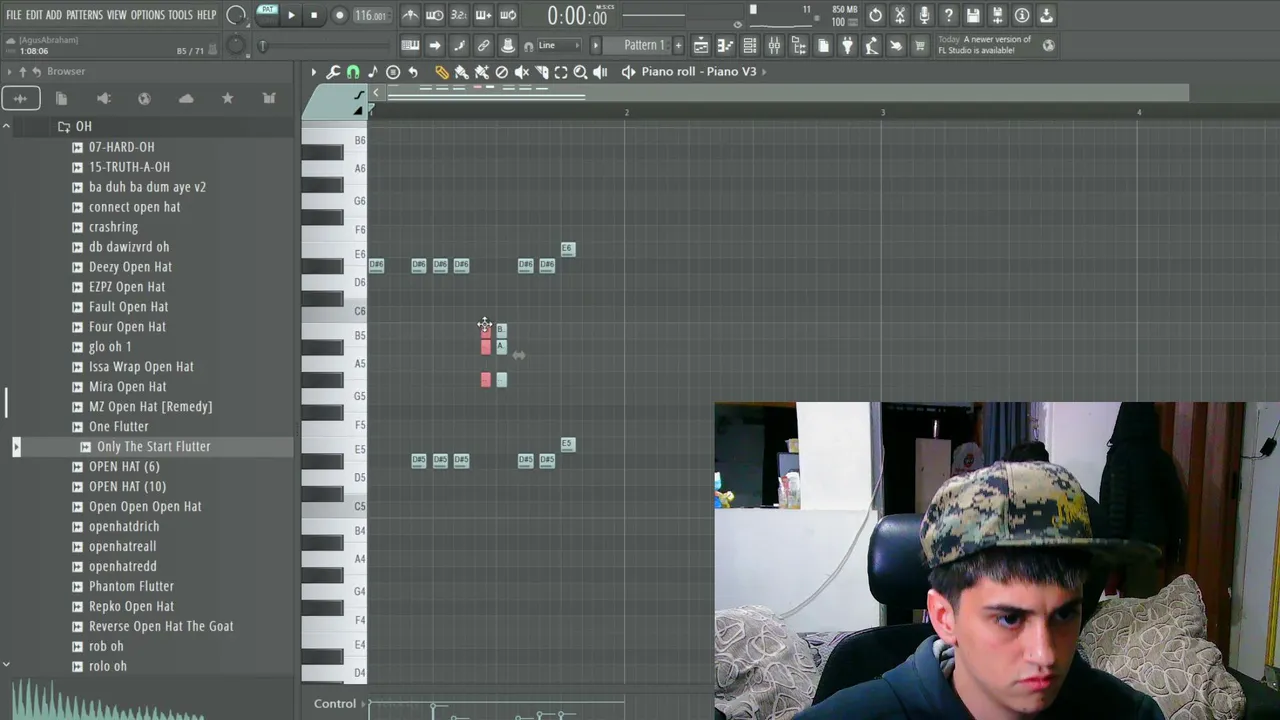Toggle the metronome button

coord(410,15)
